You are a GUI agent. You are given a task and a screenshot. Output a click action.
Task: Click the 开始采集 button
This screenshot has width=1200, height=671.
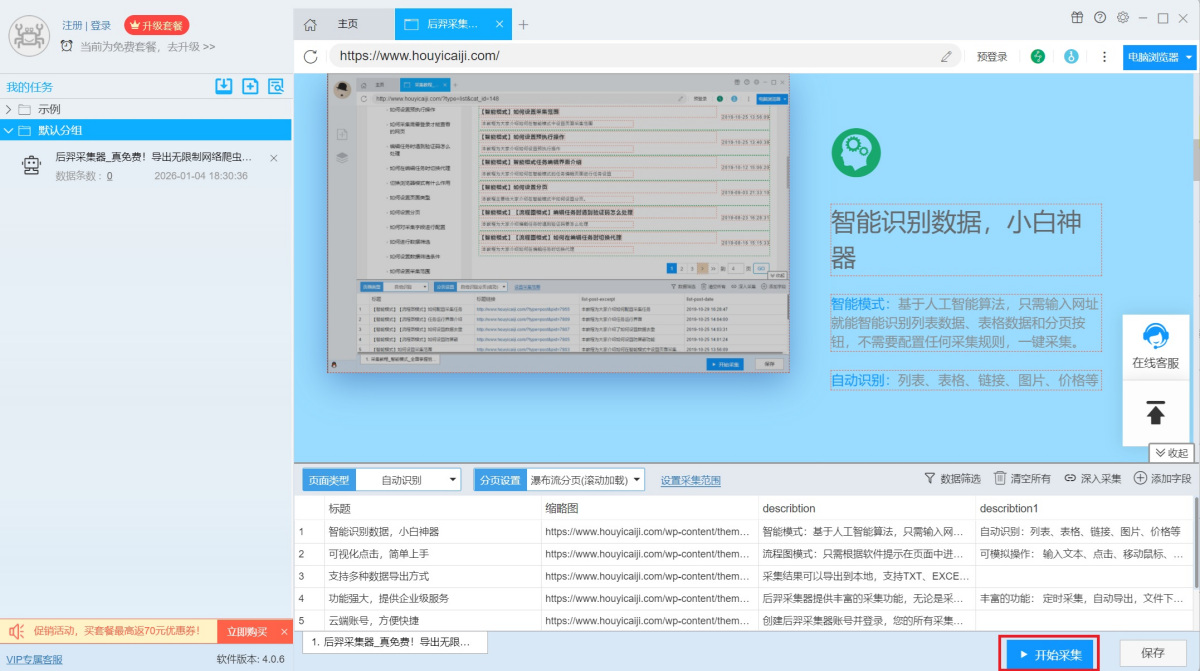pyautogui.click(x=1050, y=654)
